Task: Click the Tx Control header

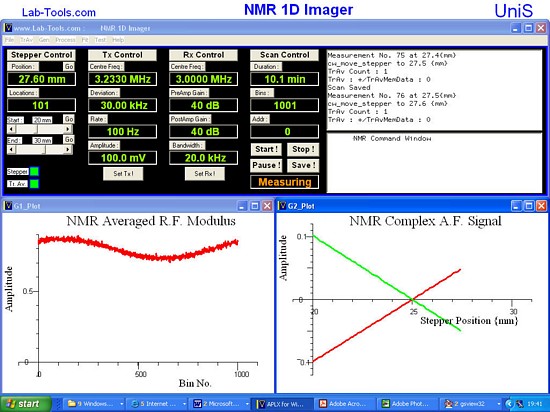Action: [x=122, y=55]
